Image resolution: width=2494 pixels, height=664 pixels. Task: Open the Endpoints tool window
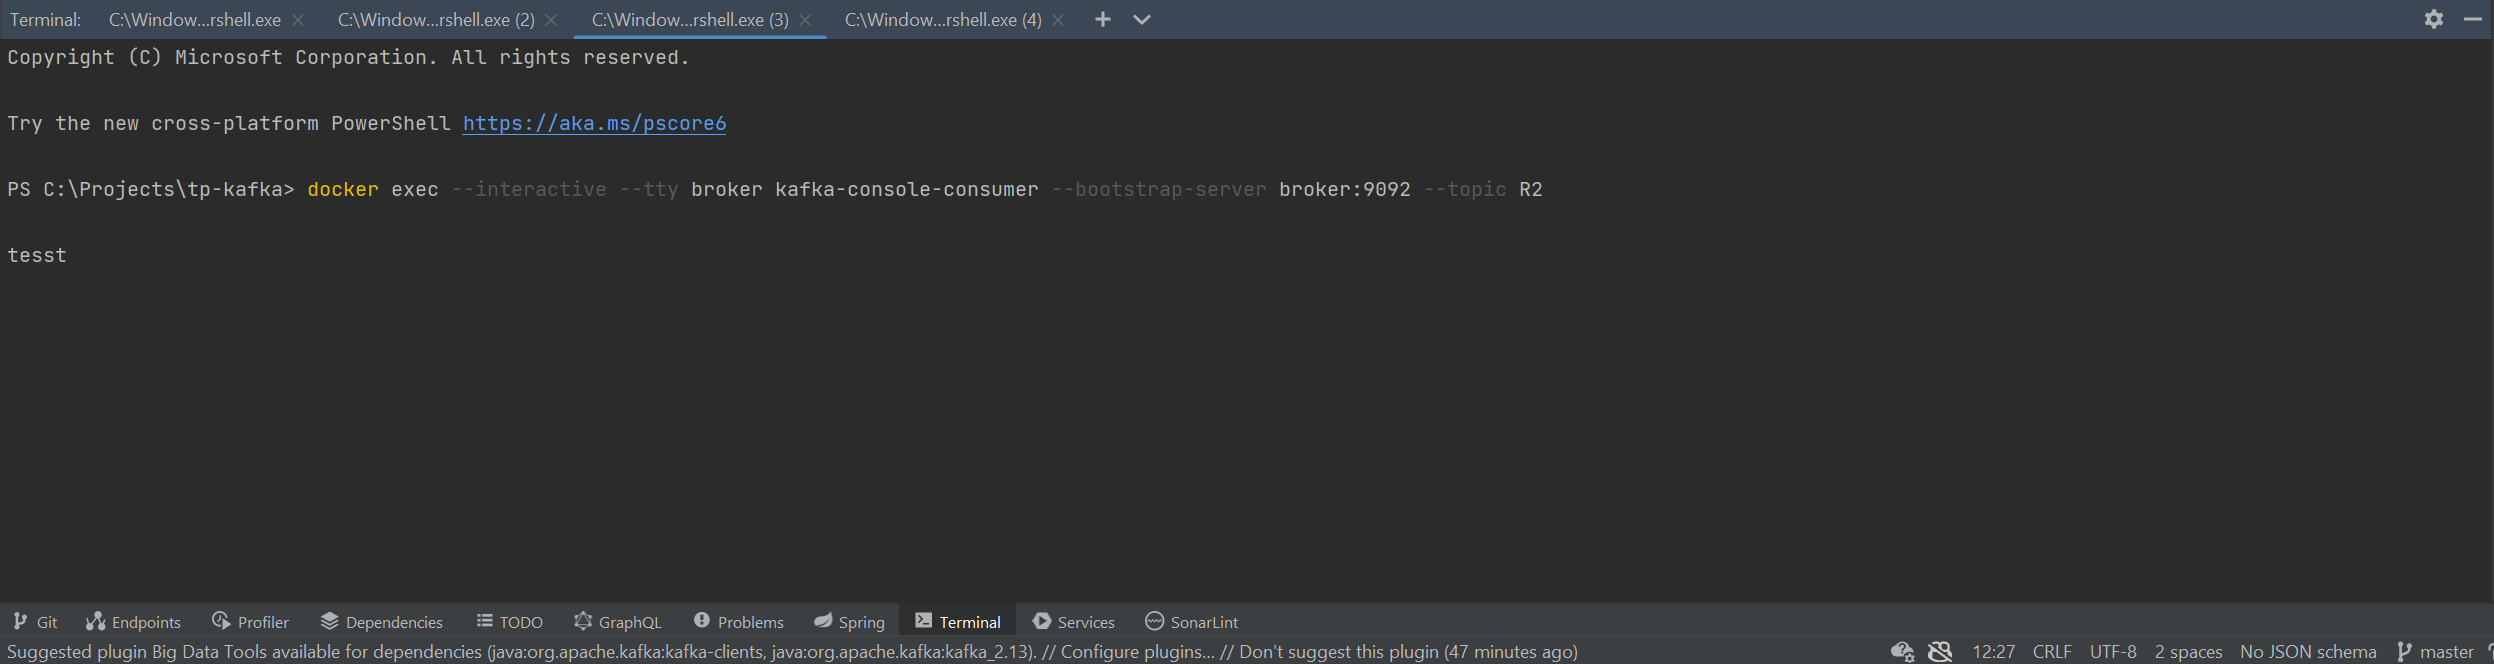(x=134, y=621)
